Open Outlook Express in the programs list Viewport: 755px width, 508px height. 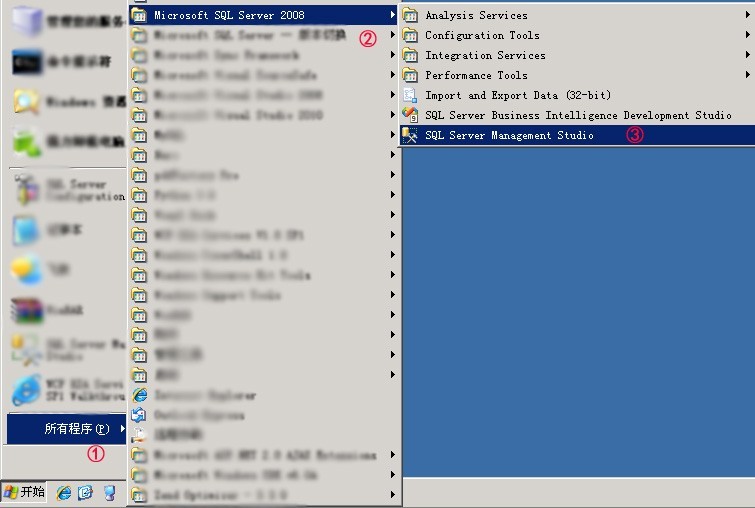pos(263,415)
